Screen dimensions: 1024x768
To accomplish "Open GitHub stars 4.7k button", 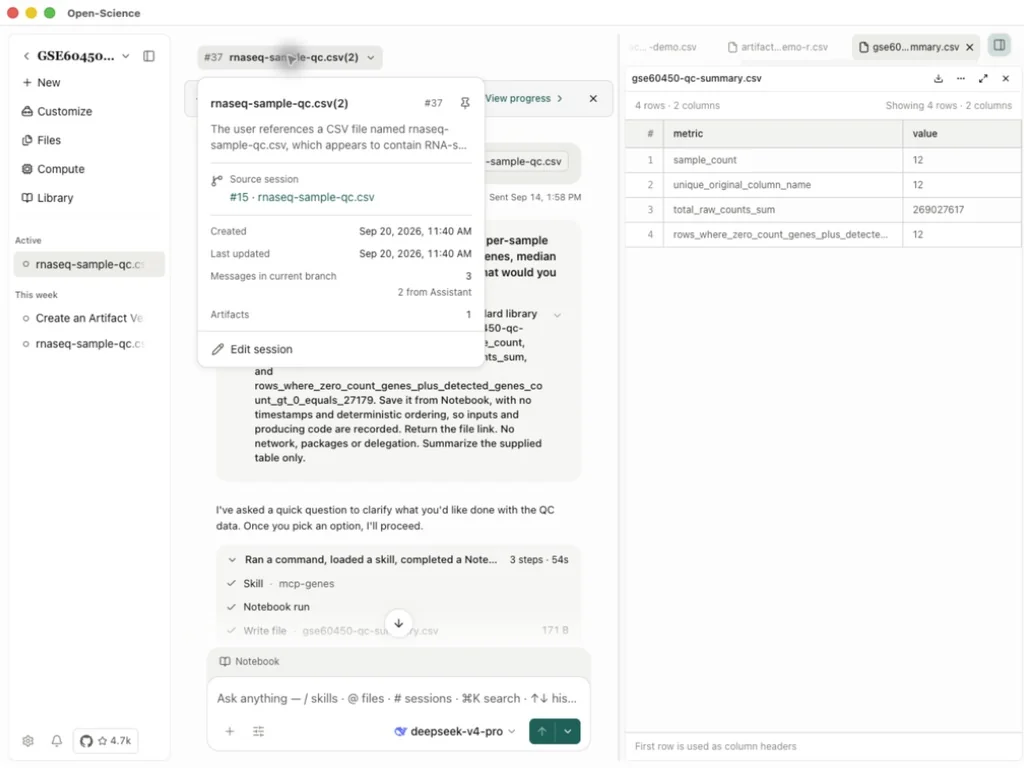I will tap(105, 741).
